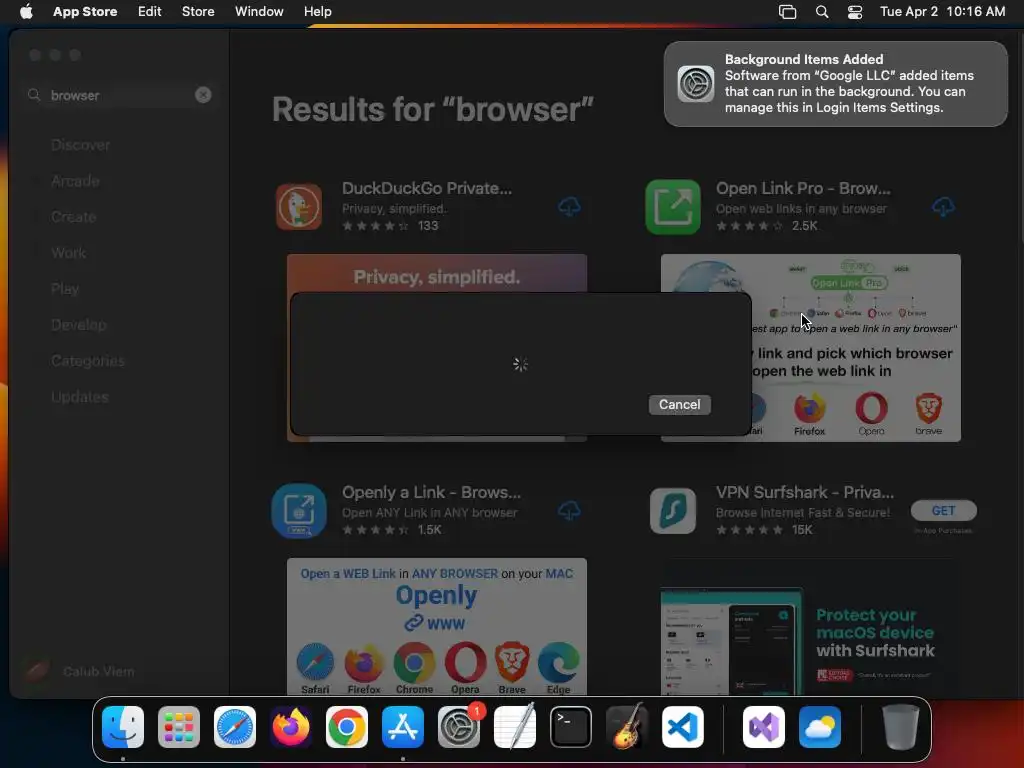1024x768 pixels.
Task: Open Launchpad from the Dock
Action: (179, 727)
